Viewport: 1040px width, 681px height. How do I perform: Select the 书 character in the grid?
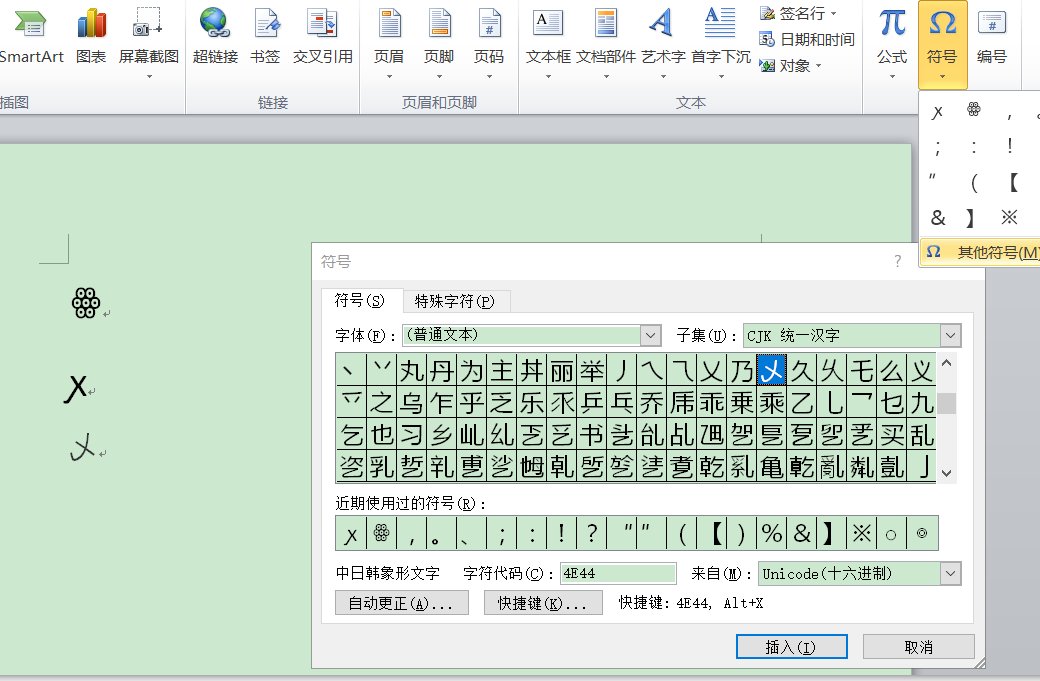[x=592, y=434]
